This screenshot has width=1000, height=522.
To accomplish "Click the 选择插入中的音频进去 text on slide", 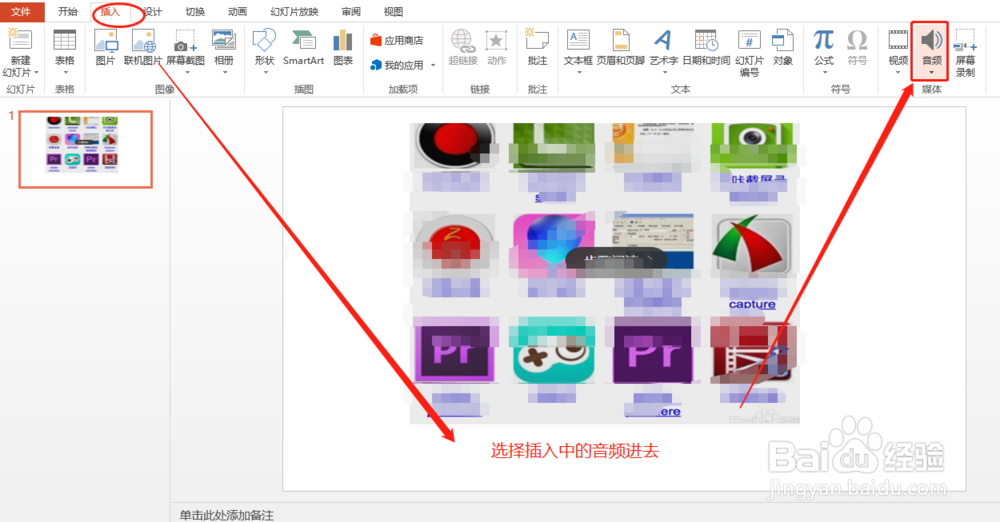I will [575, 451].
